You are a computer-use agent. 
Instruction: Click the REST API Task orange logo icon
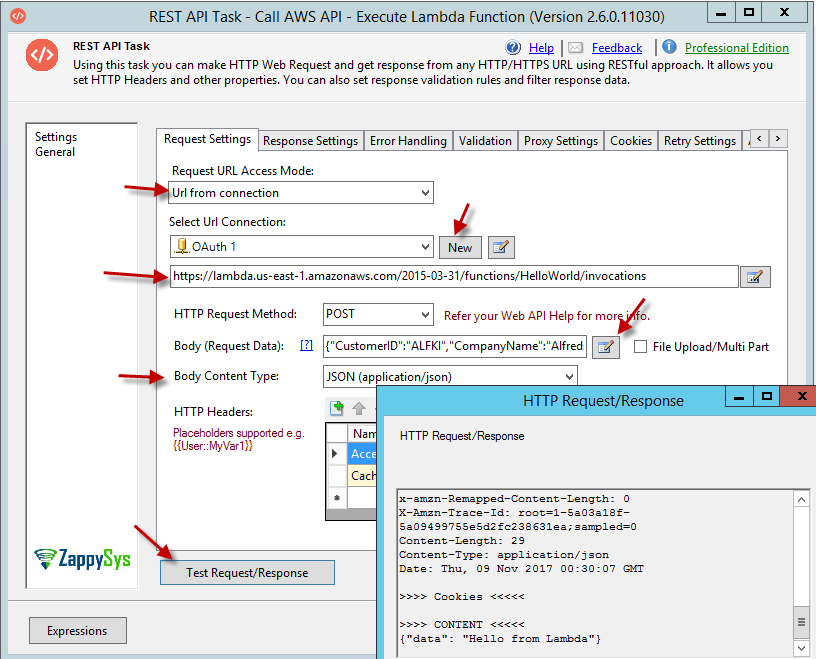click(x=42, y=55)
